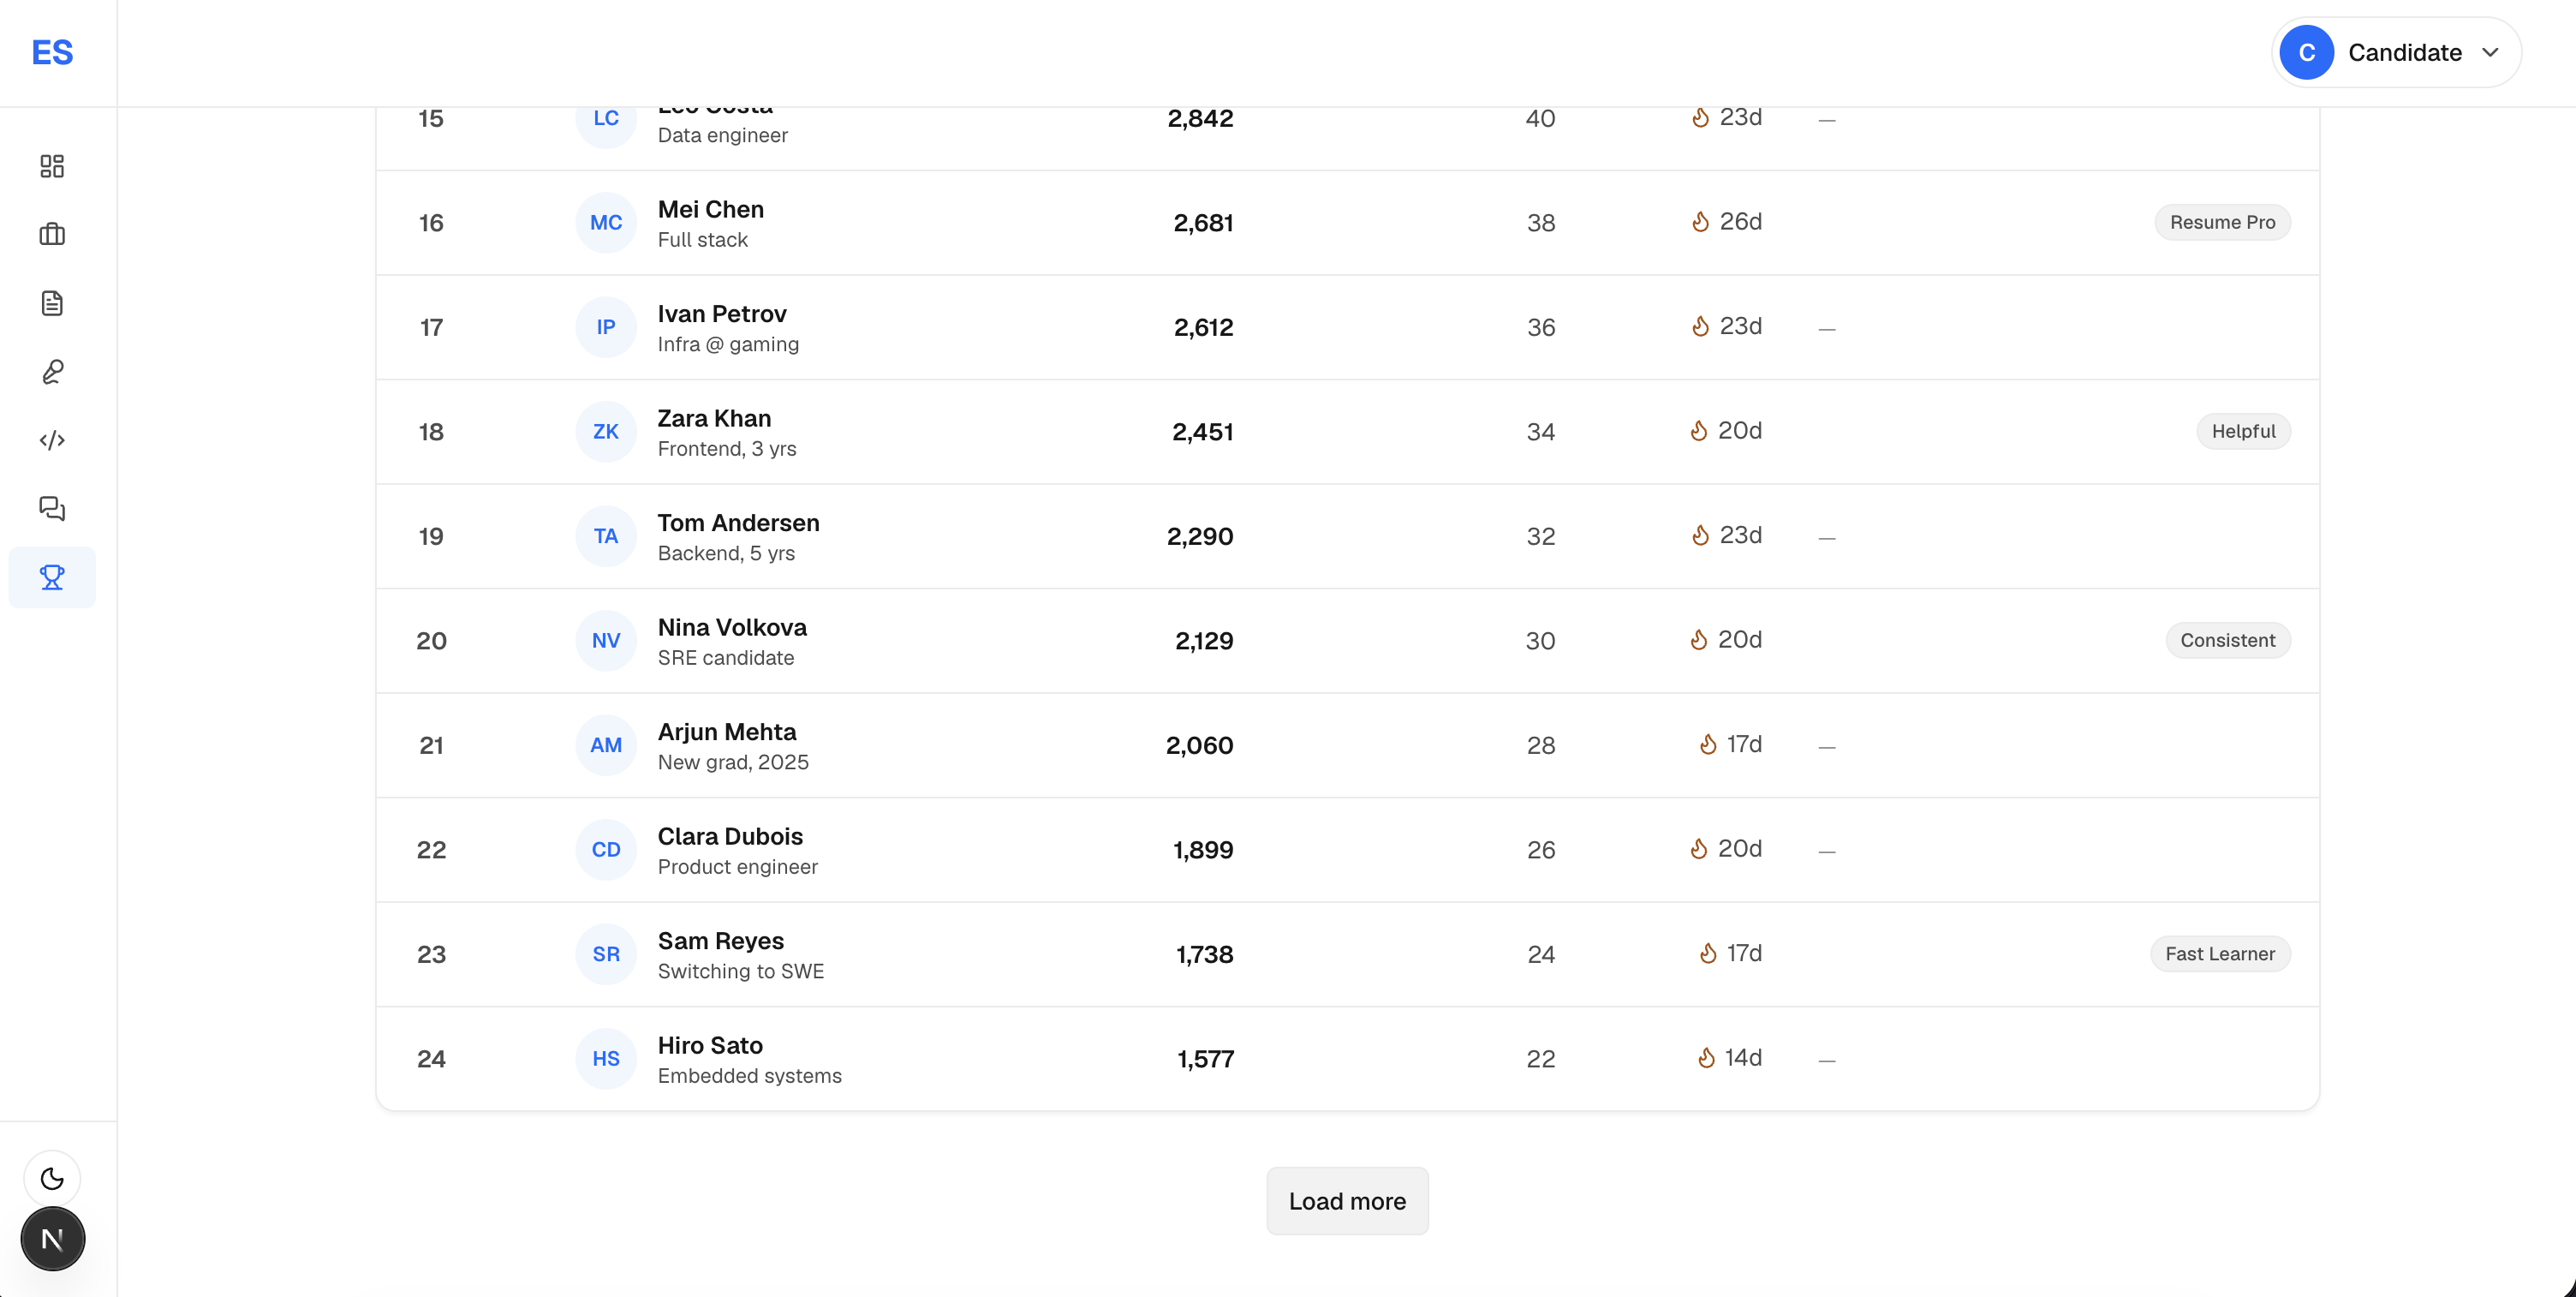Click the flame streak icon for Arjun Mehta

(x=1708, y=744)
